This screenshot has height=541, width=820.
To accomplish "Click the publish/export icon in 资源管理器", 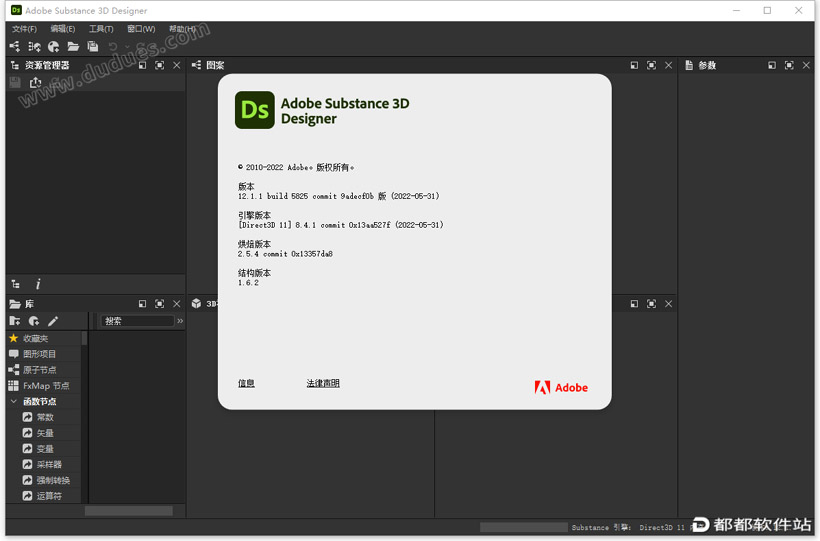I will [35, 82].
